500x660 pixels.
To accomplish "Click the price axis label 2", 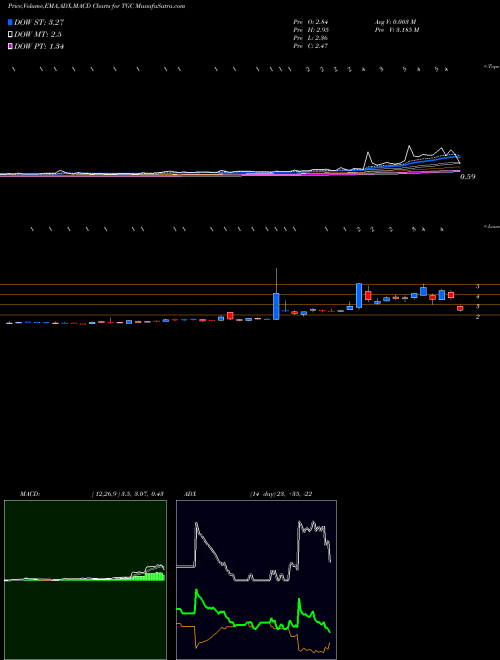I will coord(477,317).
